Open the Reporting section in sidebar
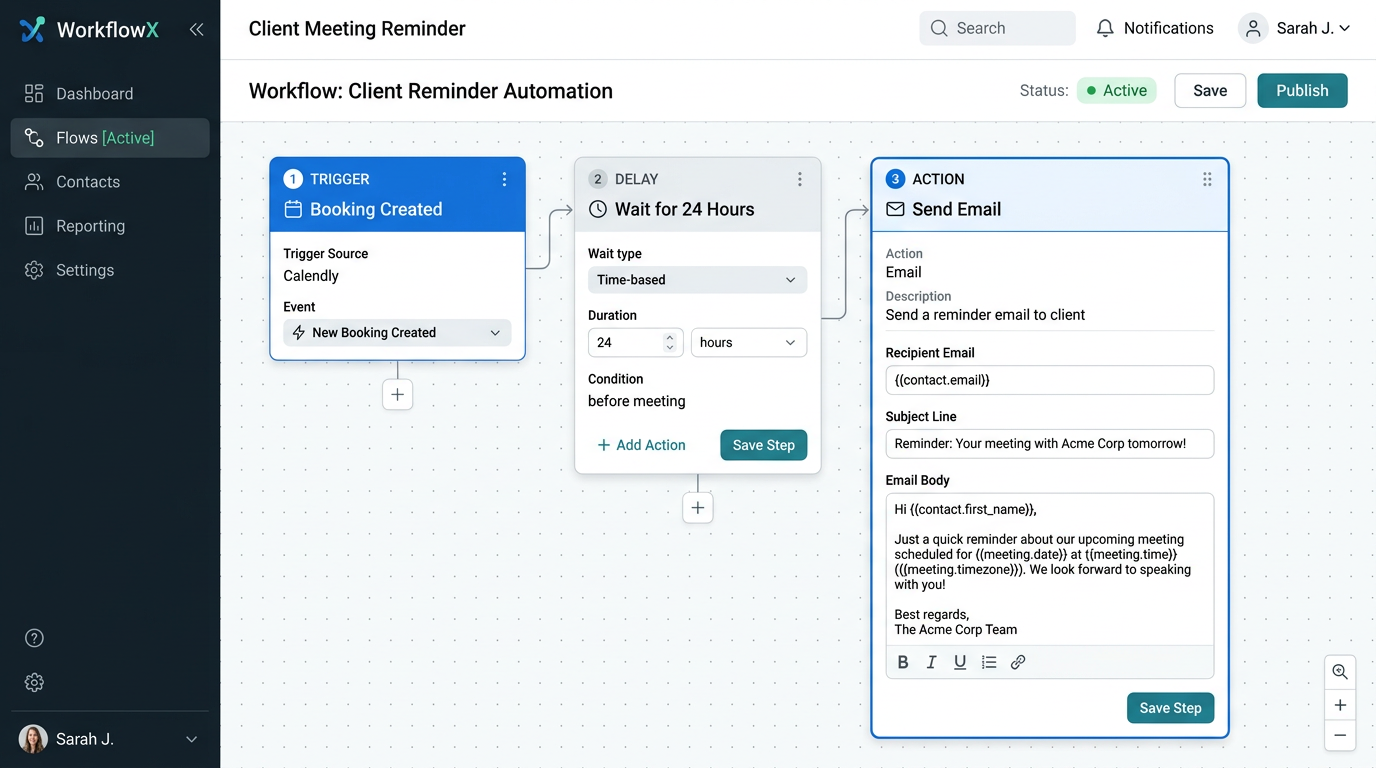1376x768 pixels. [x=90, y=226]
